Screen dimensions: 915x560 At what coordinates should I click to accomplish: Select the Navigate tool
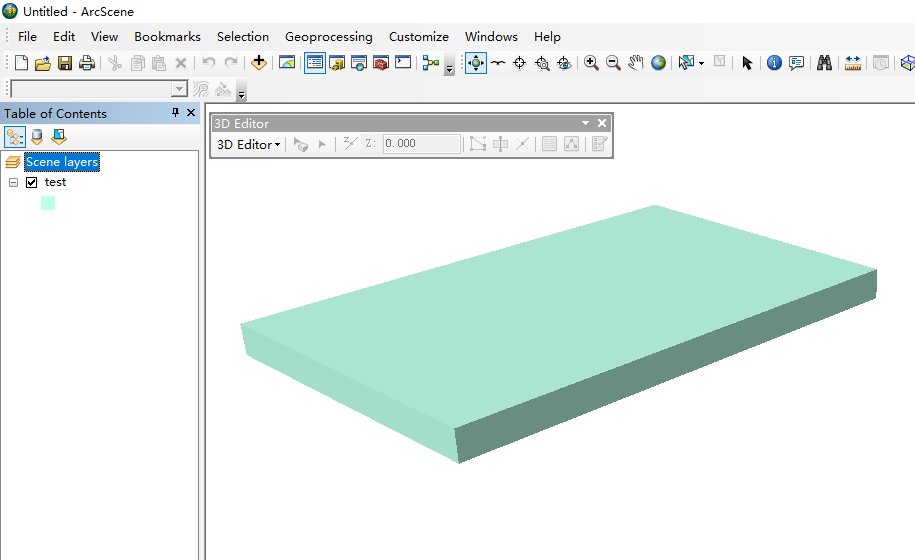click(x=475, y=63)
